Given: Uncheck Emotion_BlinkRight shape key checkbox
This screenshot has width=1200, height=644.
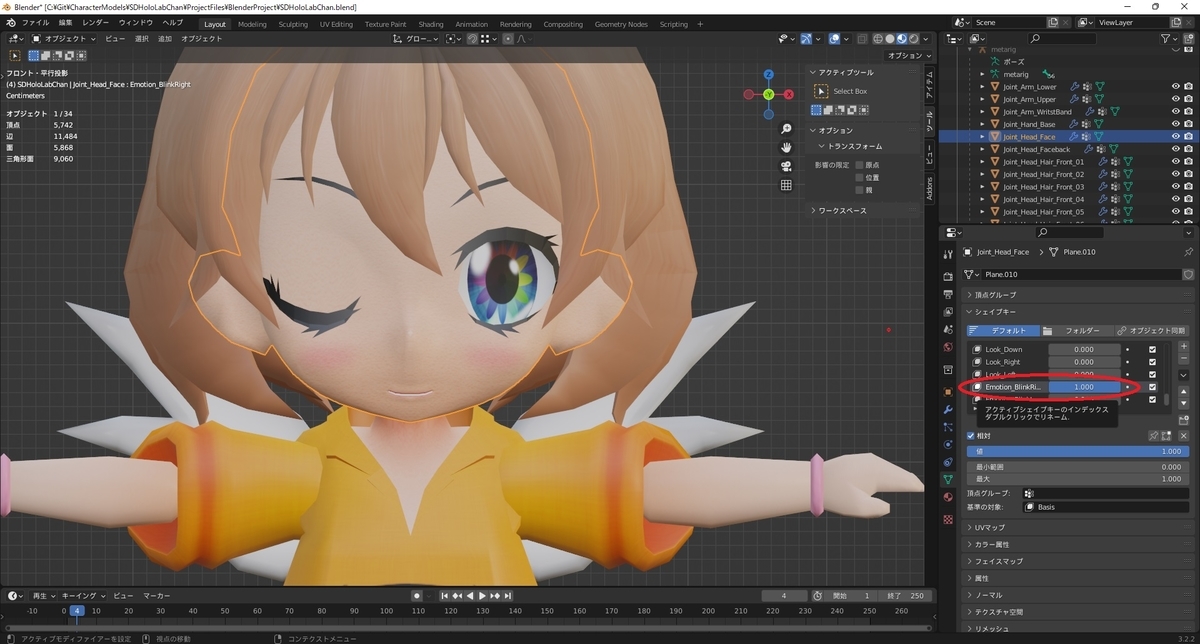Looking at the screenshot, I should [x=1153, y=387].
